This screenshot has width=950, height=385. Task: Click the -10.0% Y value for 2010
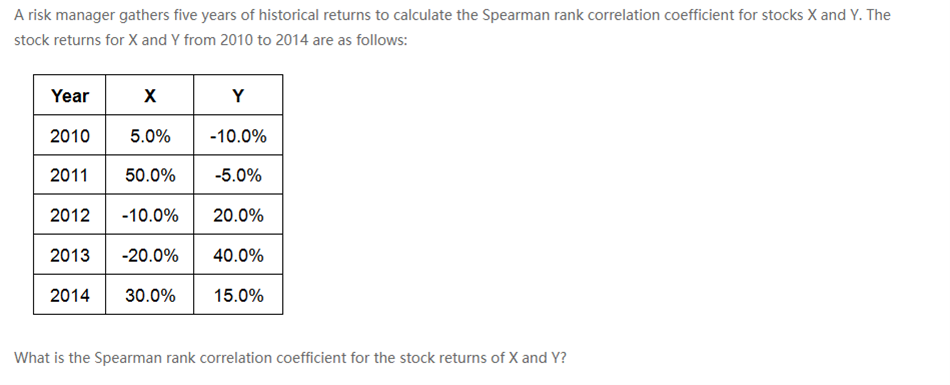coord(238,135)
